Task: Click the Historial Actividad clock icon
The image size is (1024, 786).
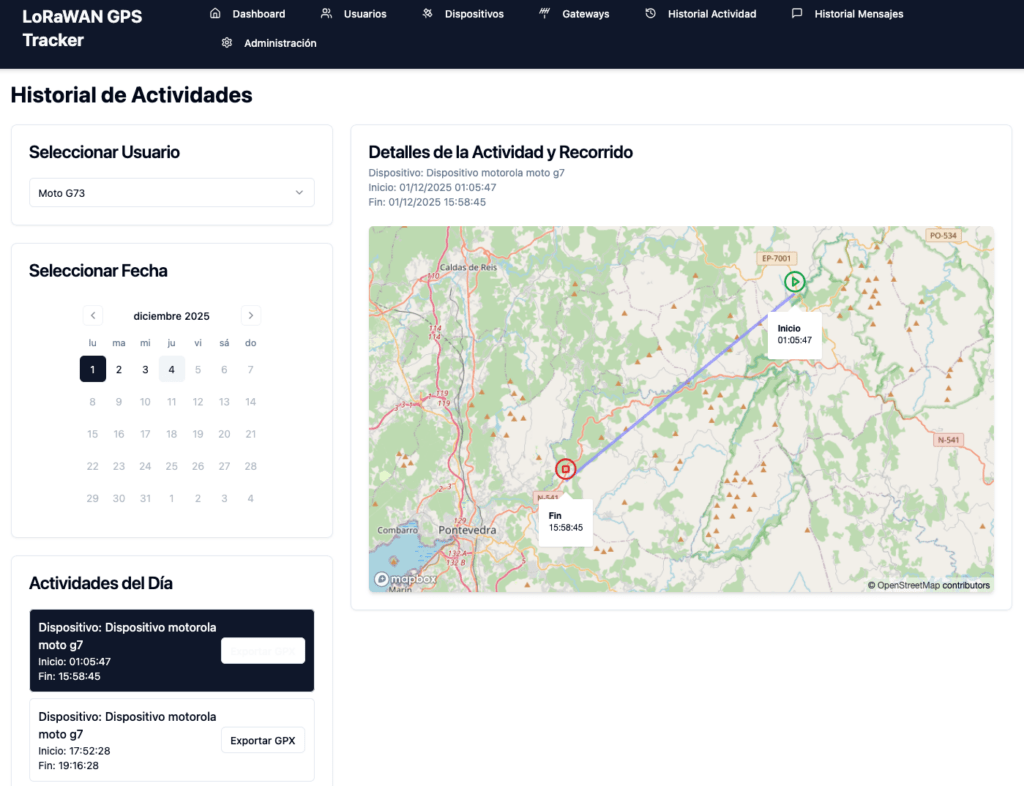Action: point(650,14)
